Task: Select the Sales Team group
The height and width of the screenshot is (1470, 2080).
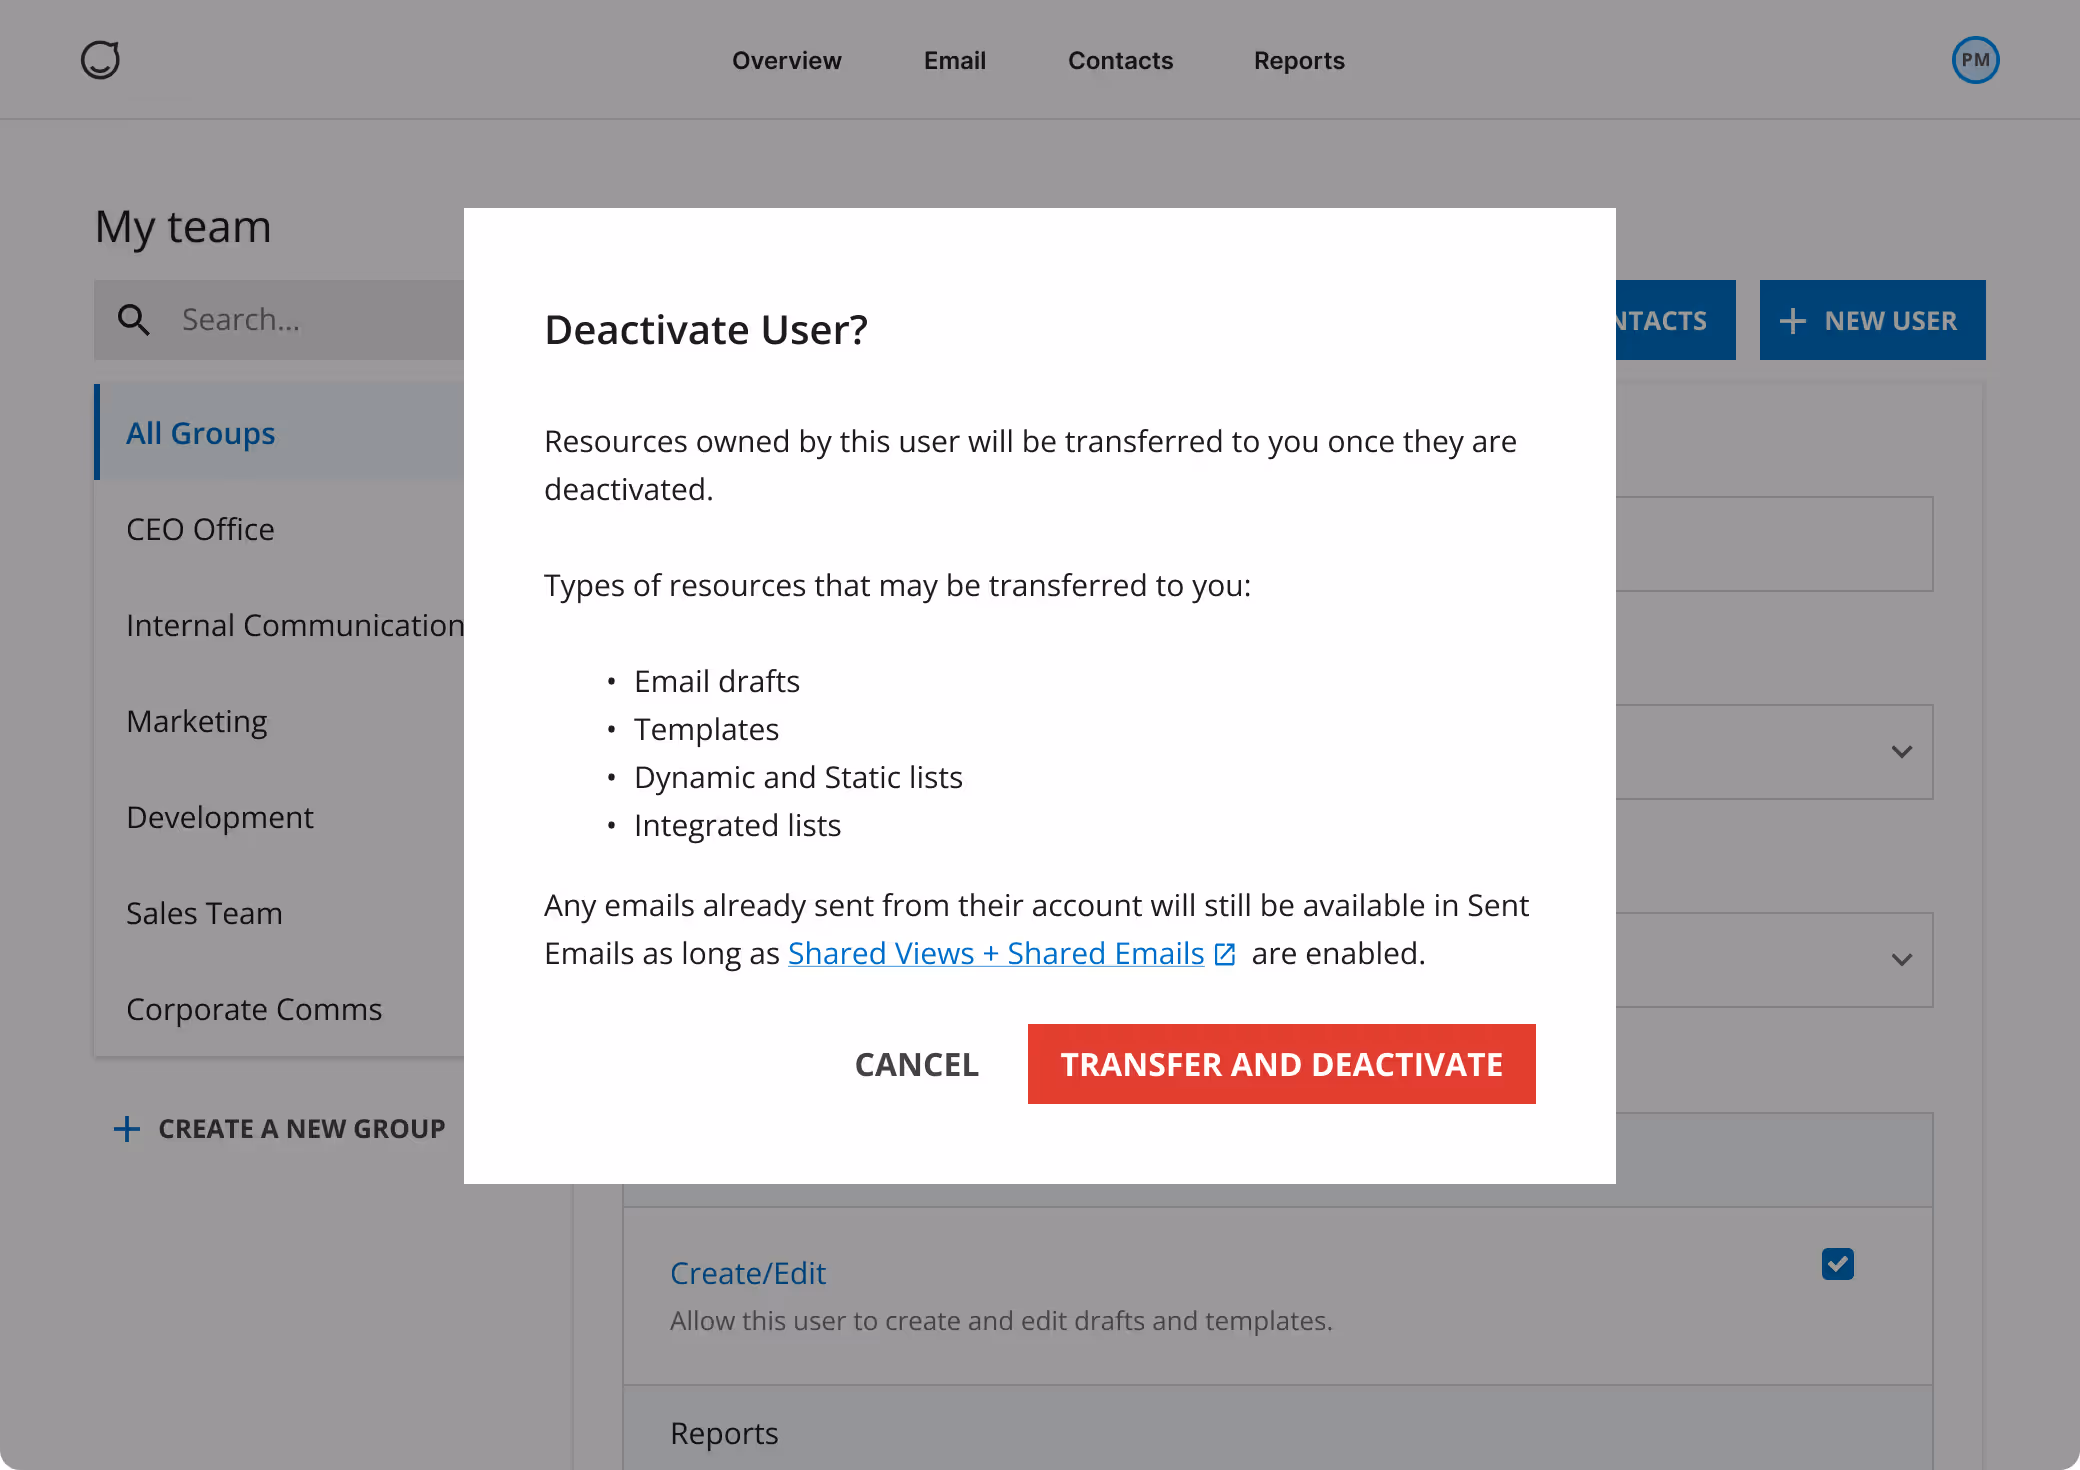Action: click(204, 913)
